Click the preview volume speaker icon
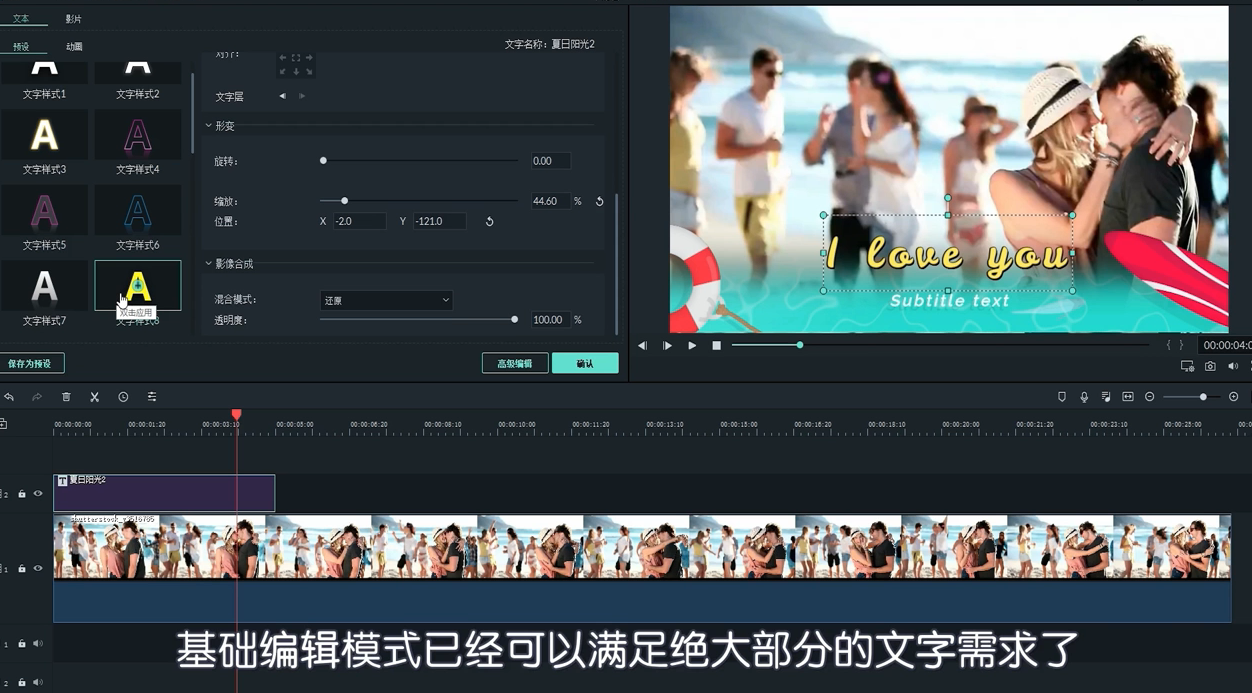1252x693 pixels. click(x=1233, y=366)
